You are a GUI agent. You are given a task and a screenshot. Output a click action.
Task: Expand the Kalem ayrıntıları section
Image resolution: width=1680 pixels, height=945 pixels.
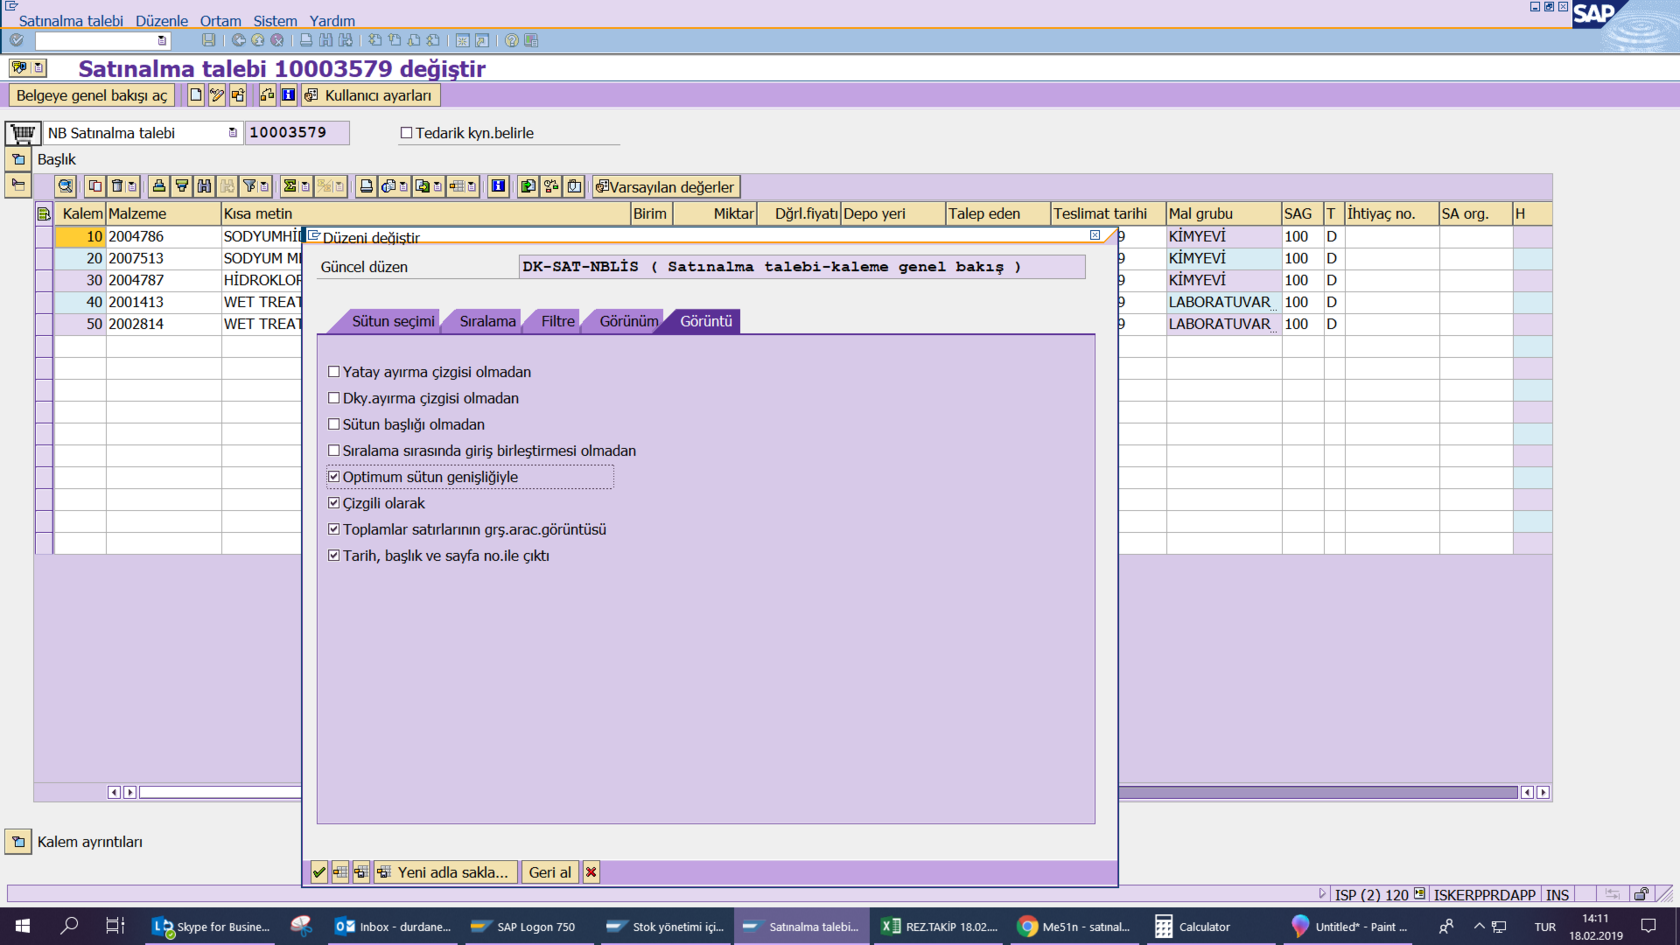[x=18, y=842]
